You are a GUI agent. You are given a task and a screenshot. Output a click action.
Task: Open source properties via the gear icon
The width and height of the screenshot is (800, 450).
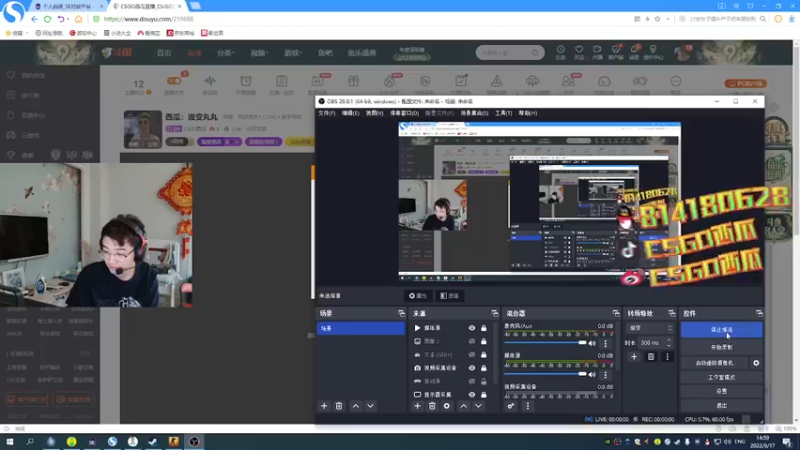tap(447, 406)
